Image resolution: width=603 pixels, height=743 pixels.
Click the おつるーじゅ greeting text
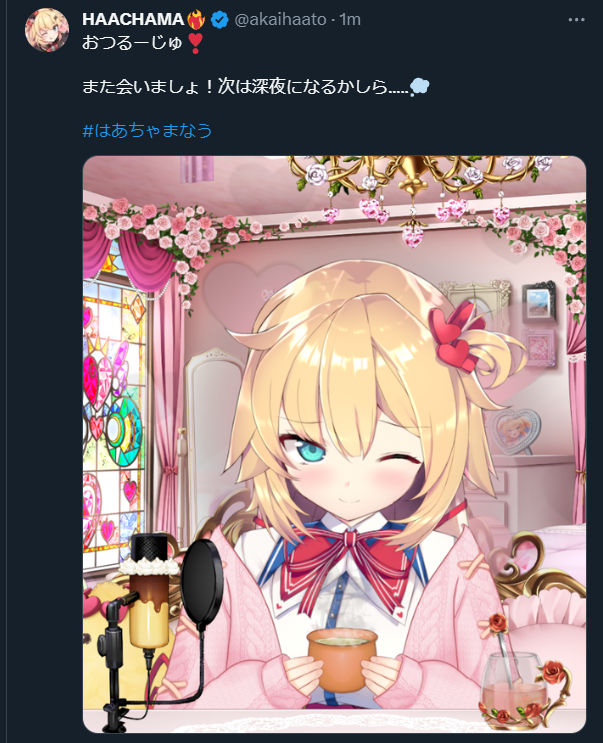(132, 43)
